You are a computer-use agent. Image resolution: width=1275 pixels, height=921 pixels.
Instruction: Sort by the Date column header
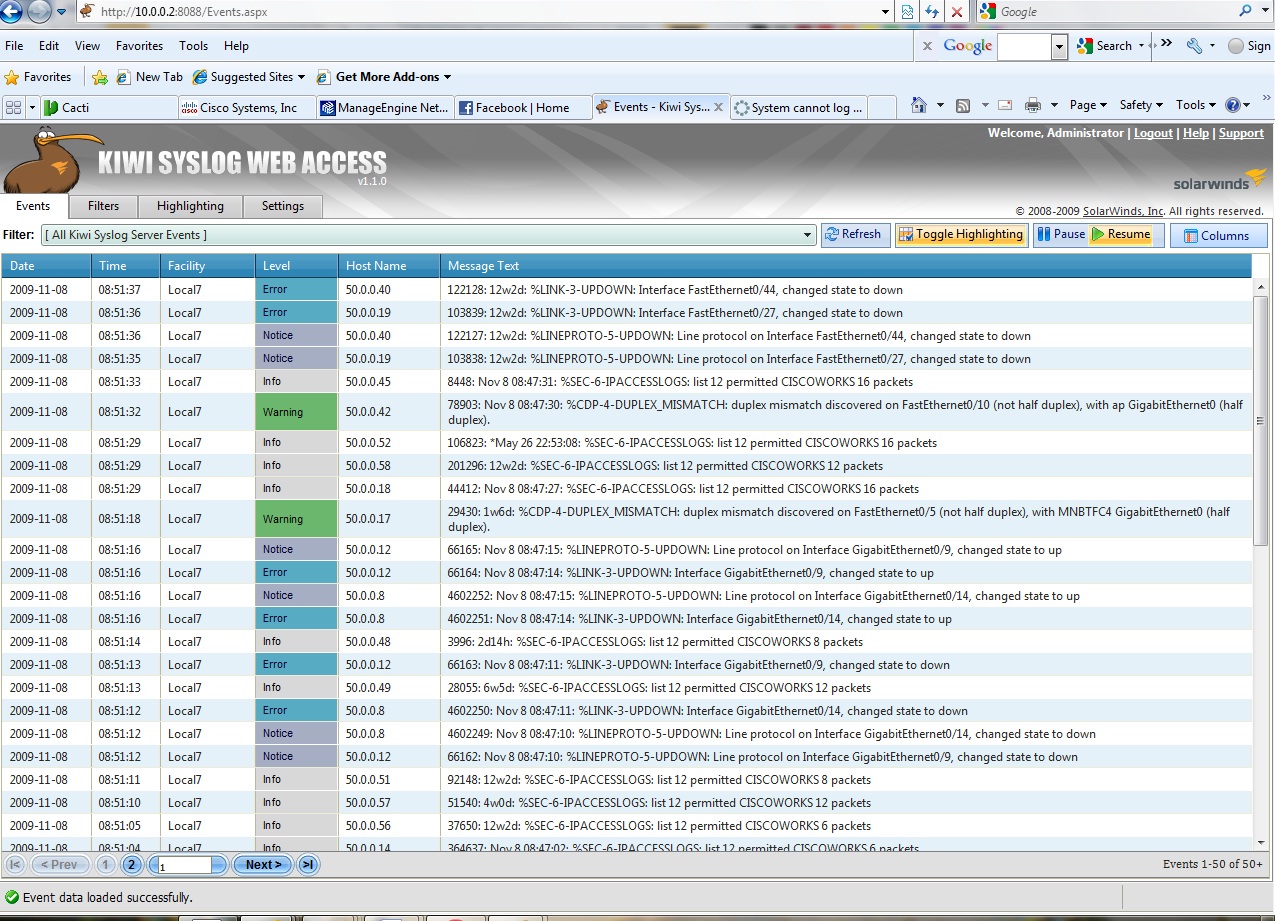point(46,266)
